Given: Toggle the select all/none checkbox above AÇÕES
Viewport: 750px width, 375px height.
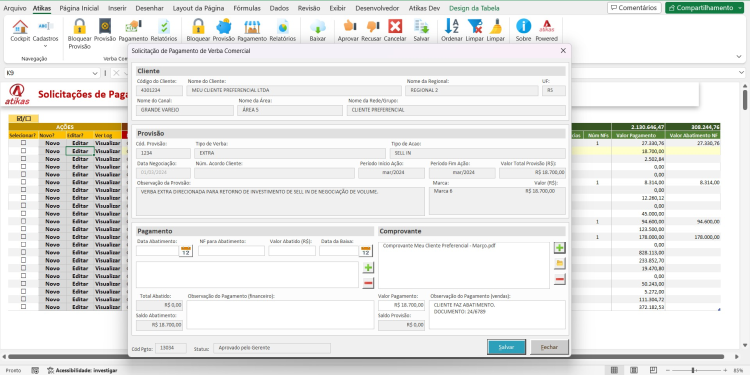Looking at the screenshot, I should pos(23,119).
